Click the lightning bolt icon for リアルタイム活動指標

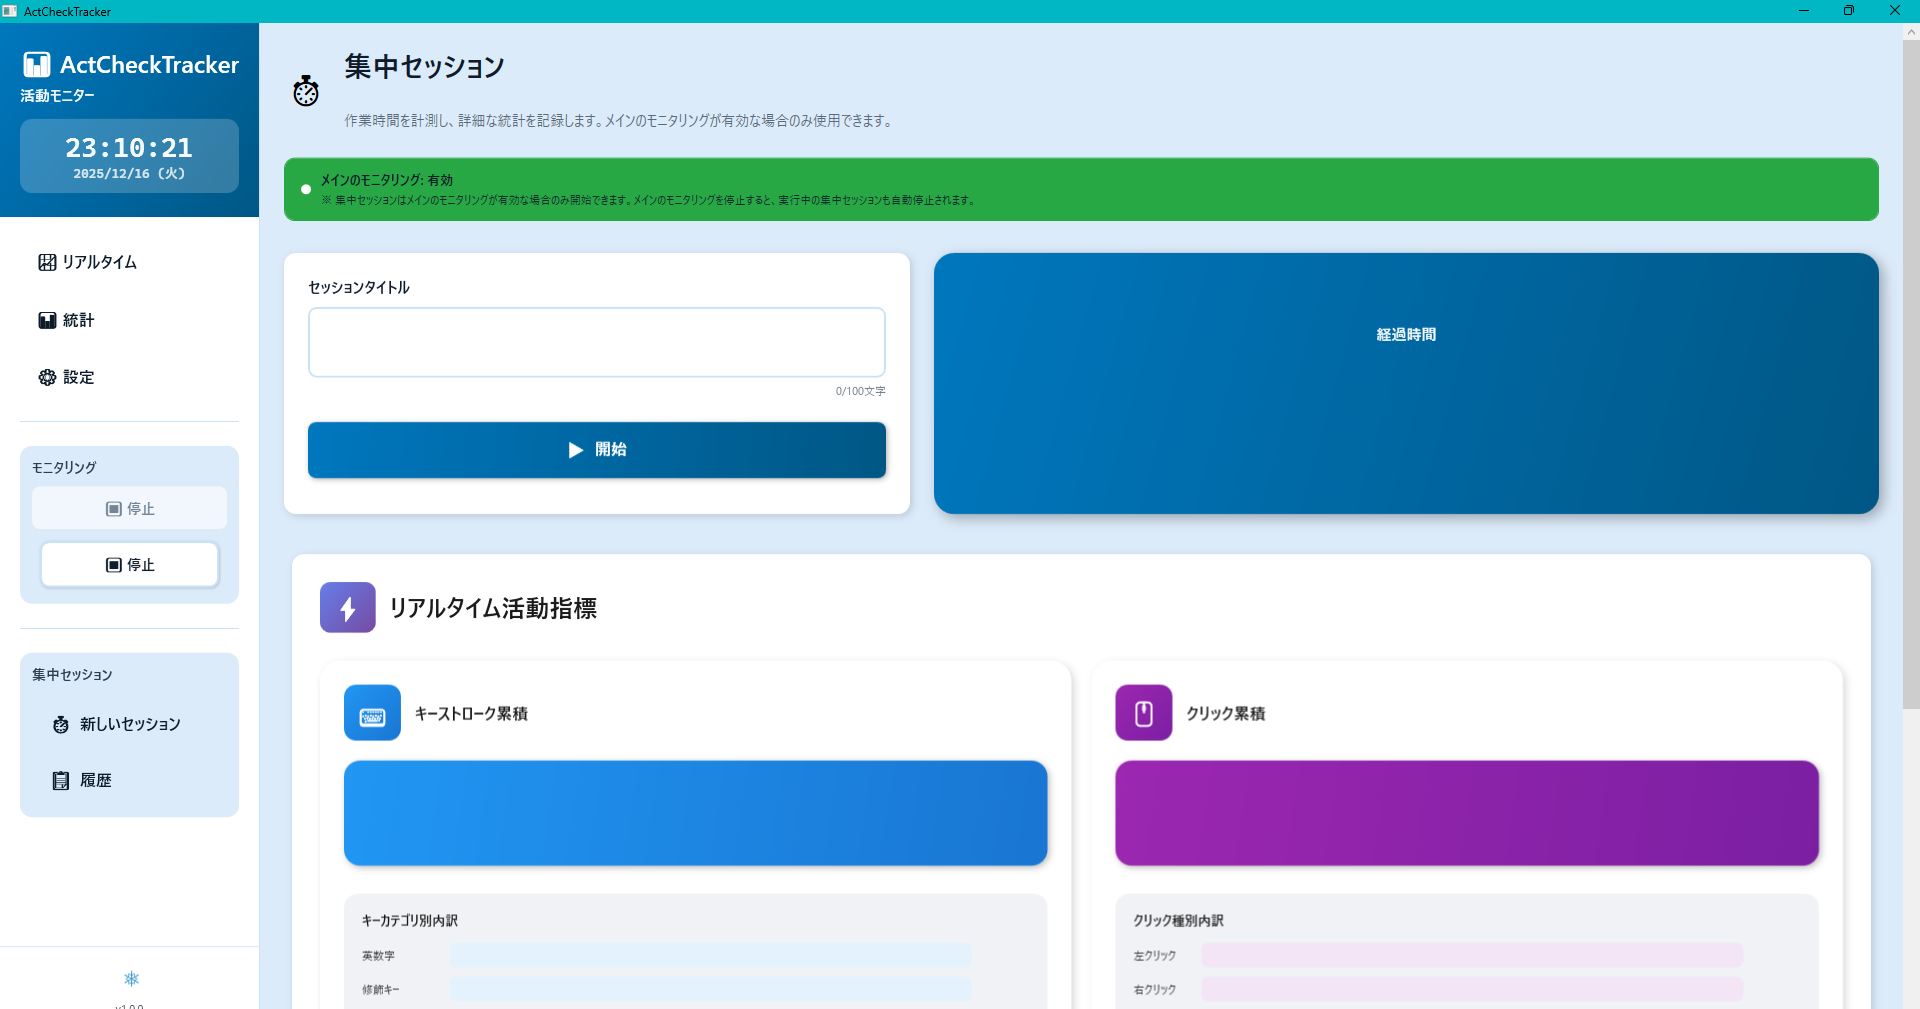tap(346, 607)
